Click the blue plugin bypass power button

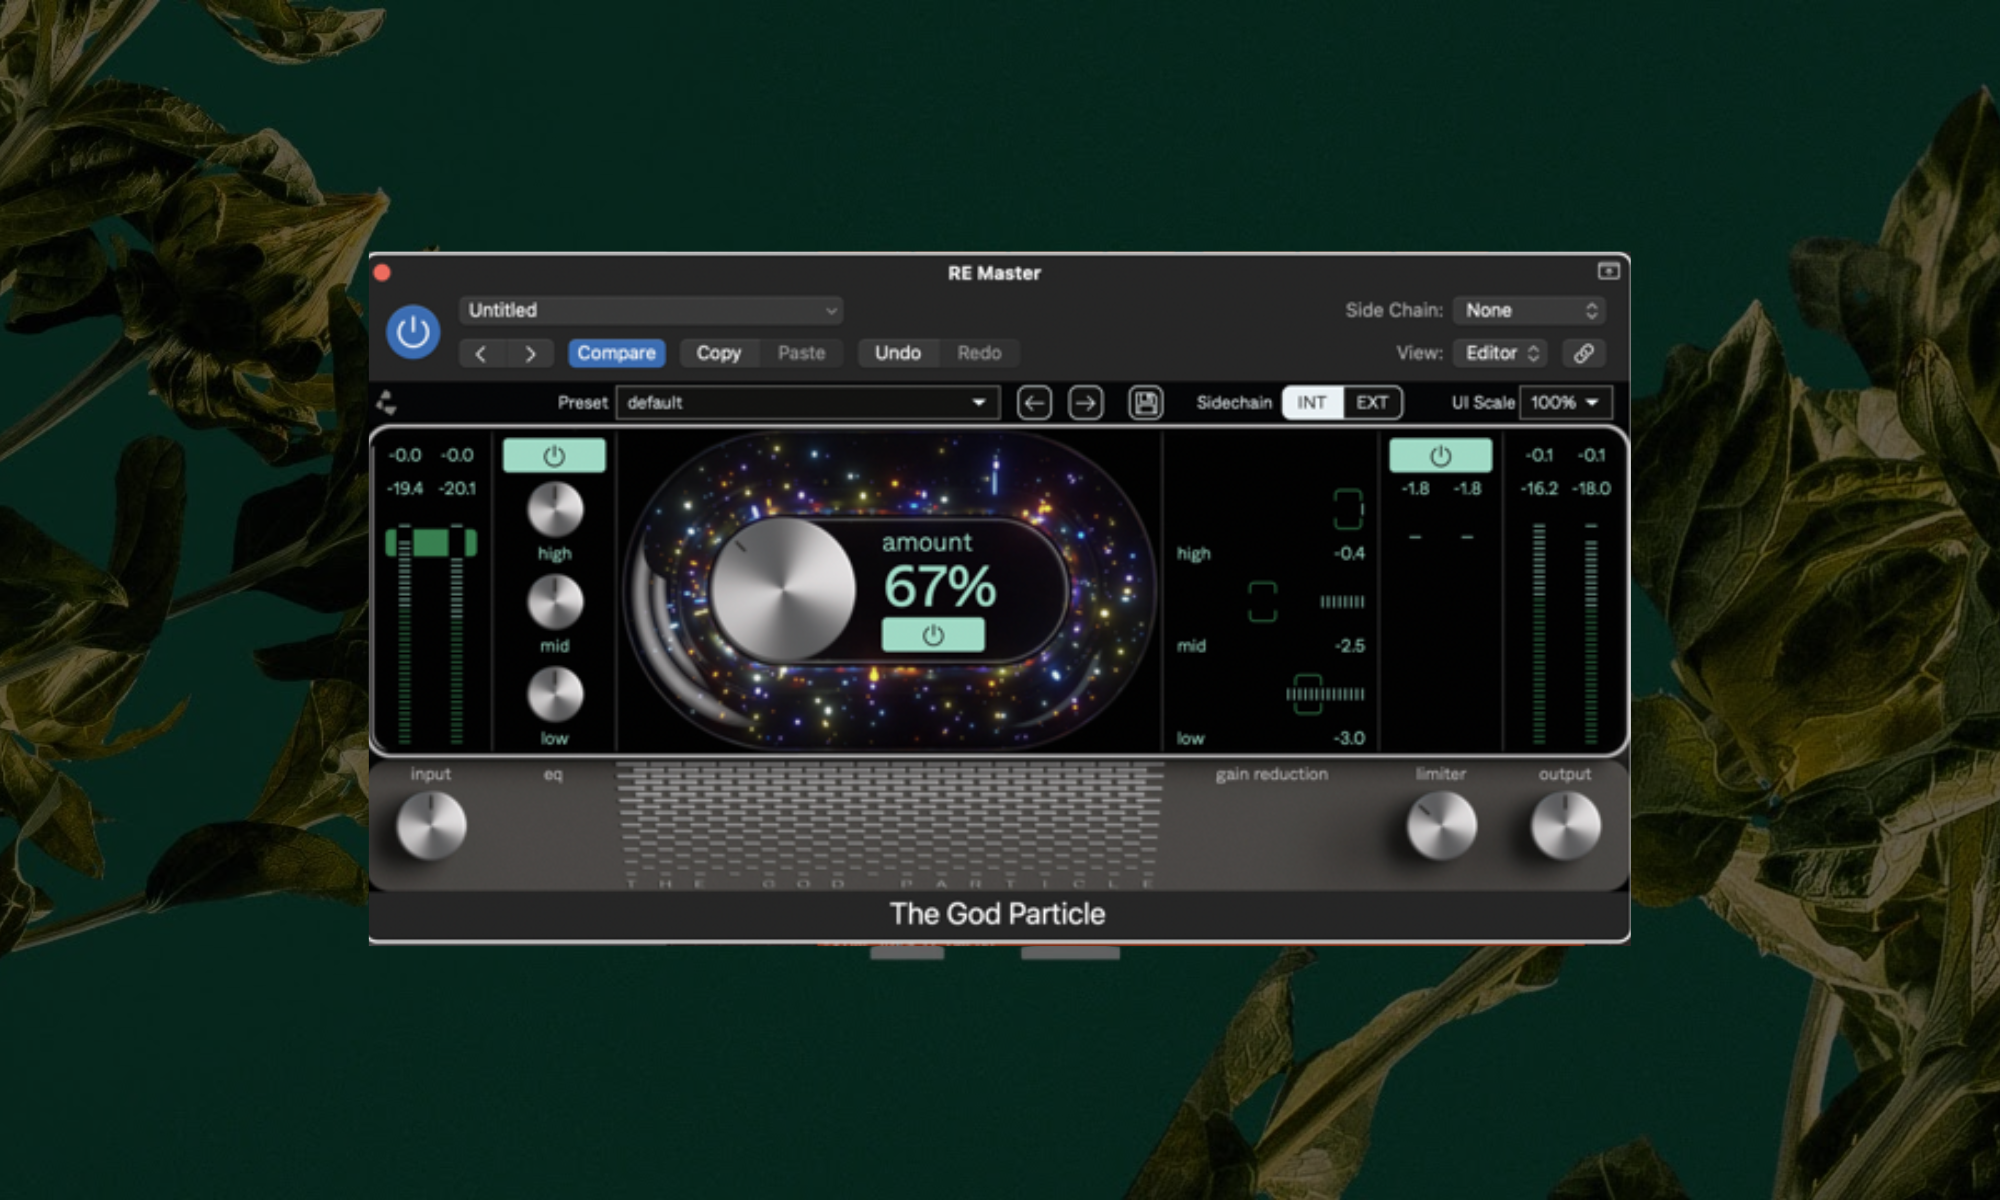click(413, 332)
